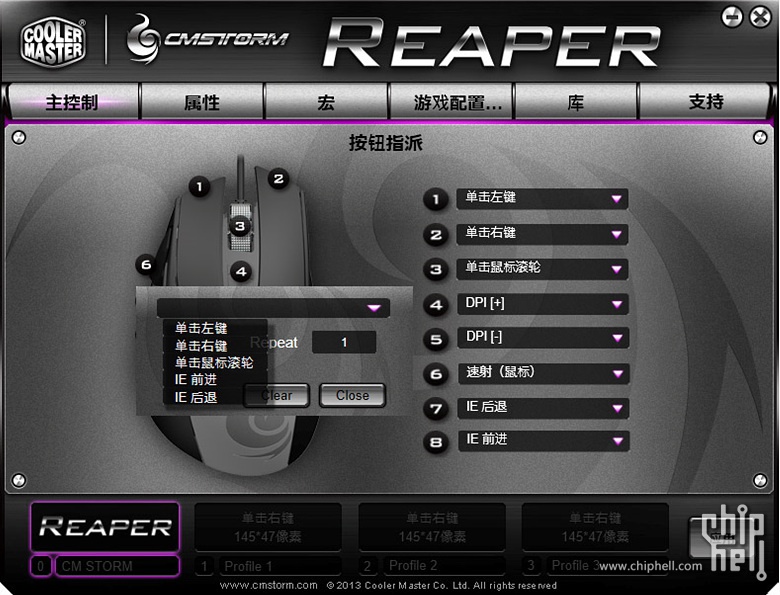
Task: Click the Repeat count field showing 1
Action: [x=344, y=342]
